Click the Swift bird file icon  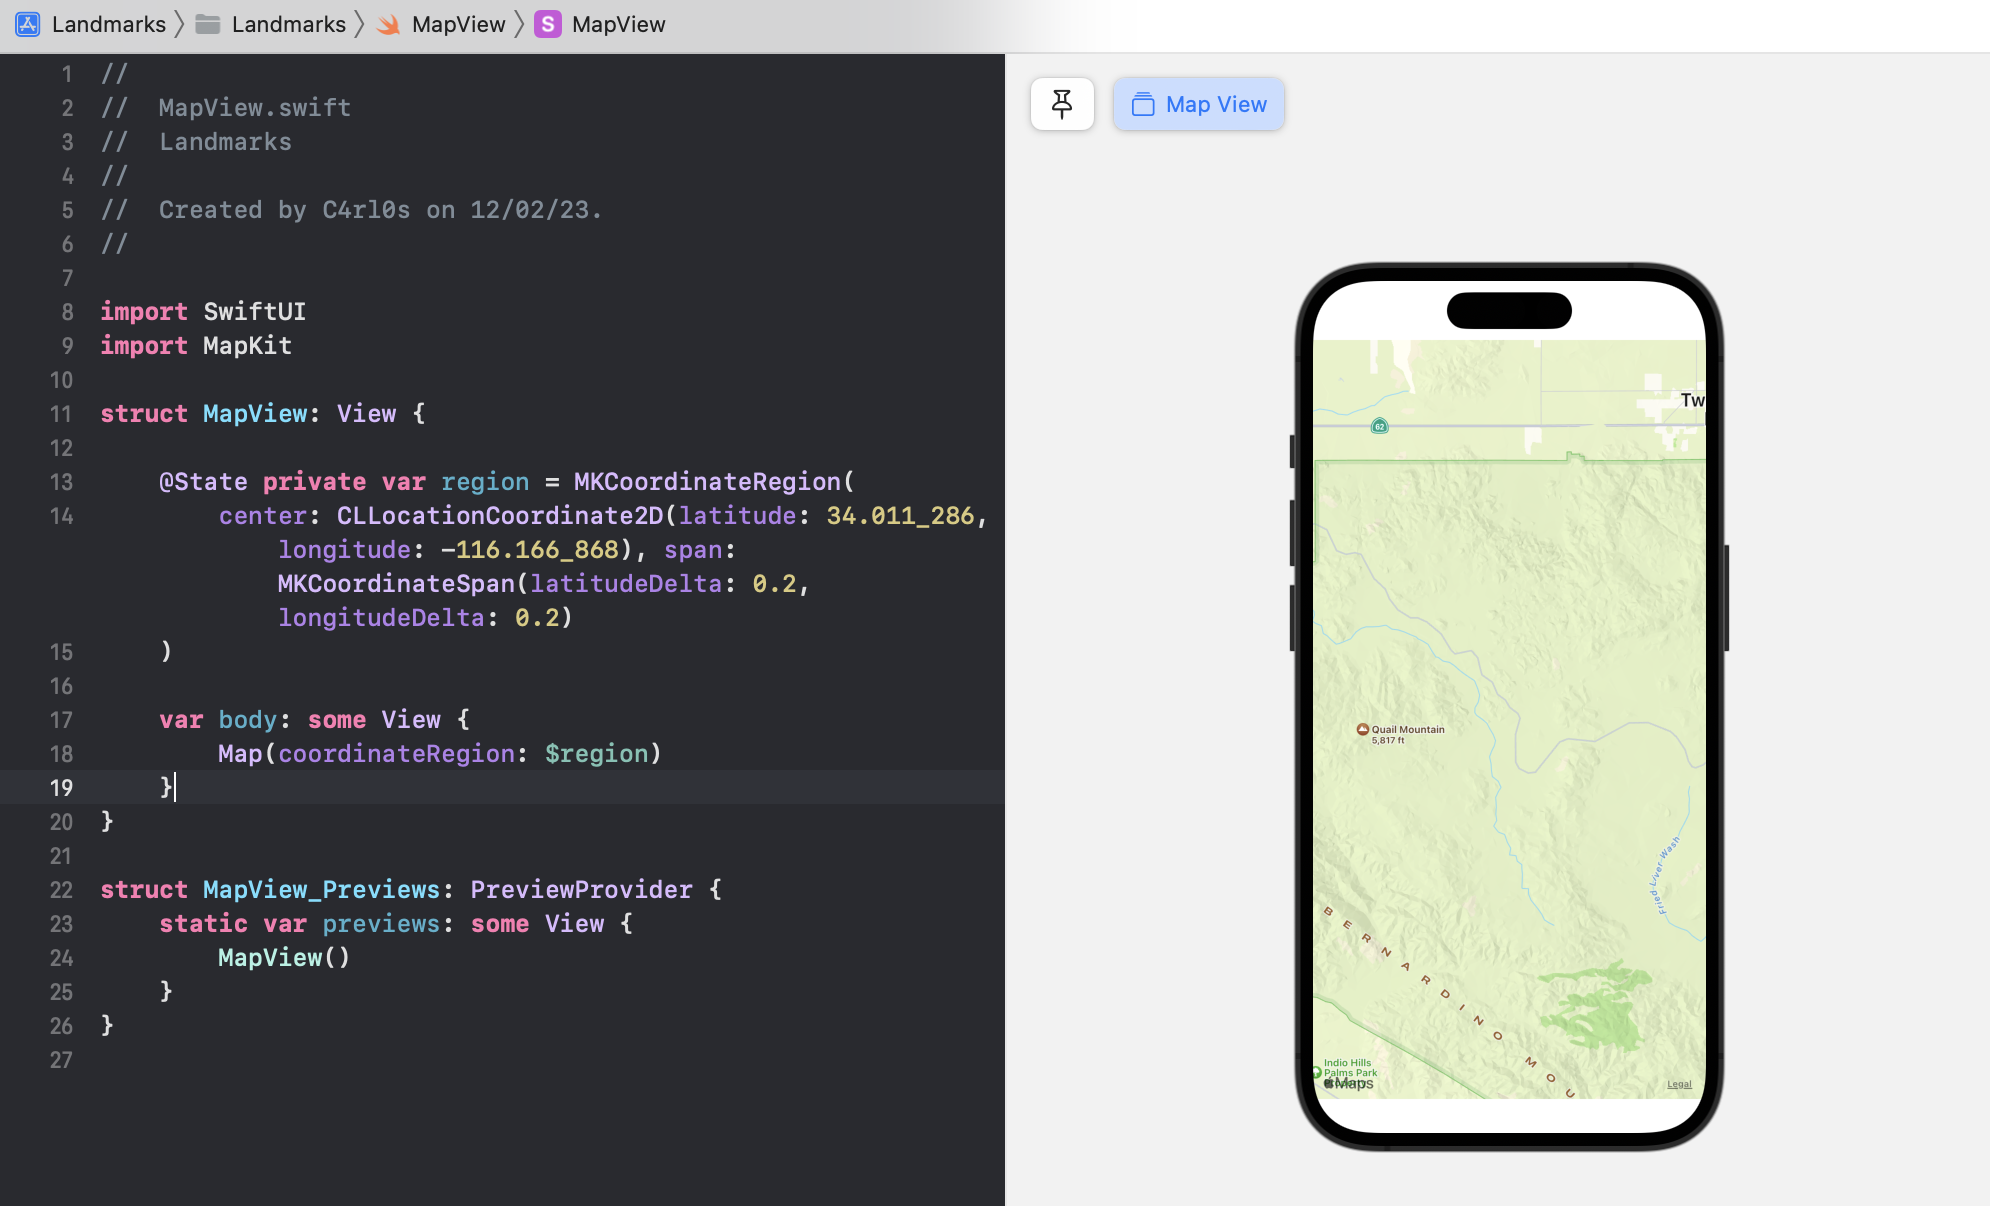388,24
